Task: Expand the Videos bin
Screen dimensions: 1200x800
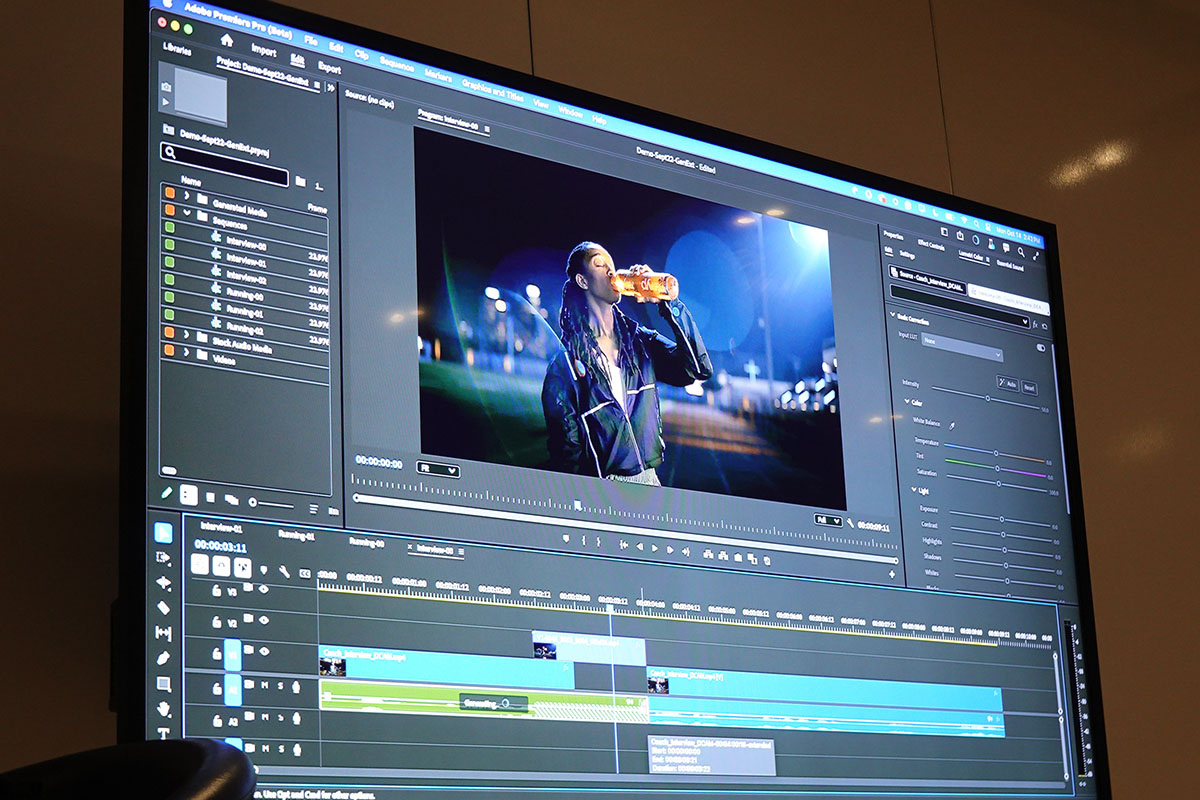Action: coord(187,353)
